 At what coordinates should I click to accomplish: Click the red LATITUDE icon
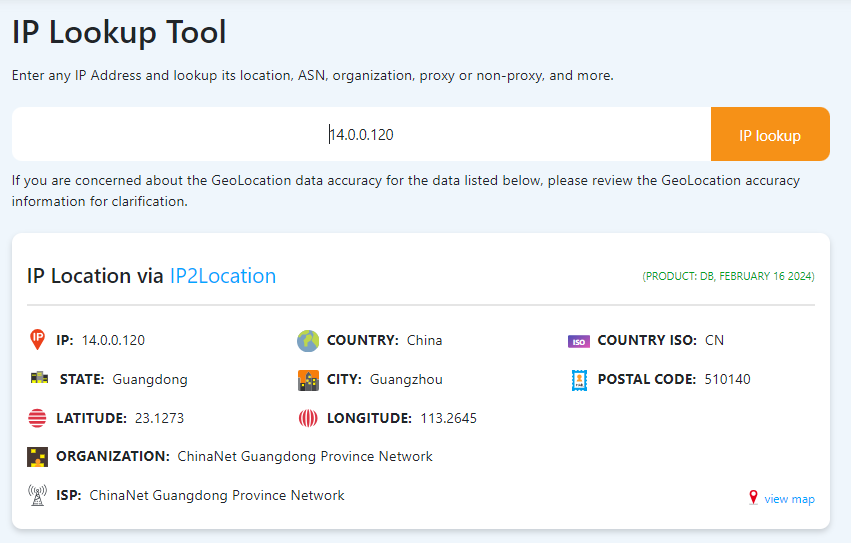click(x=37, y=418)
